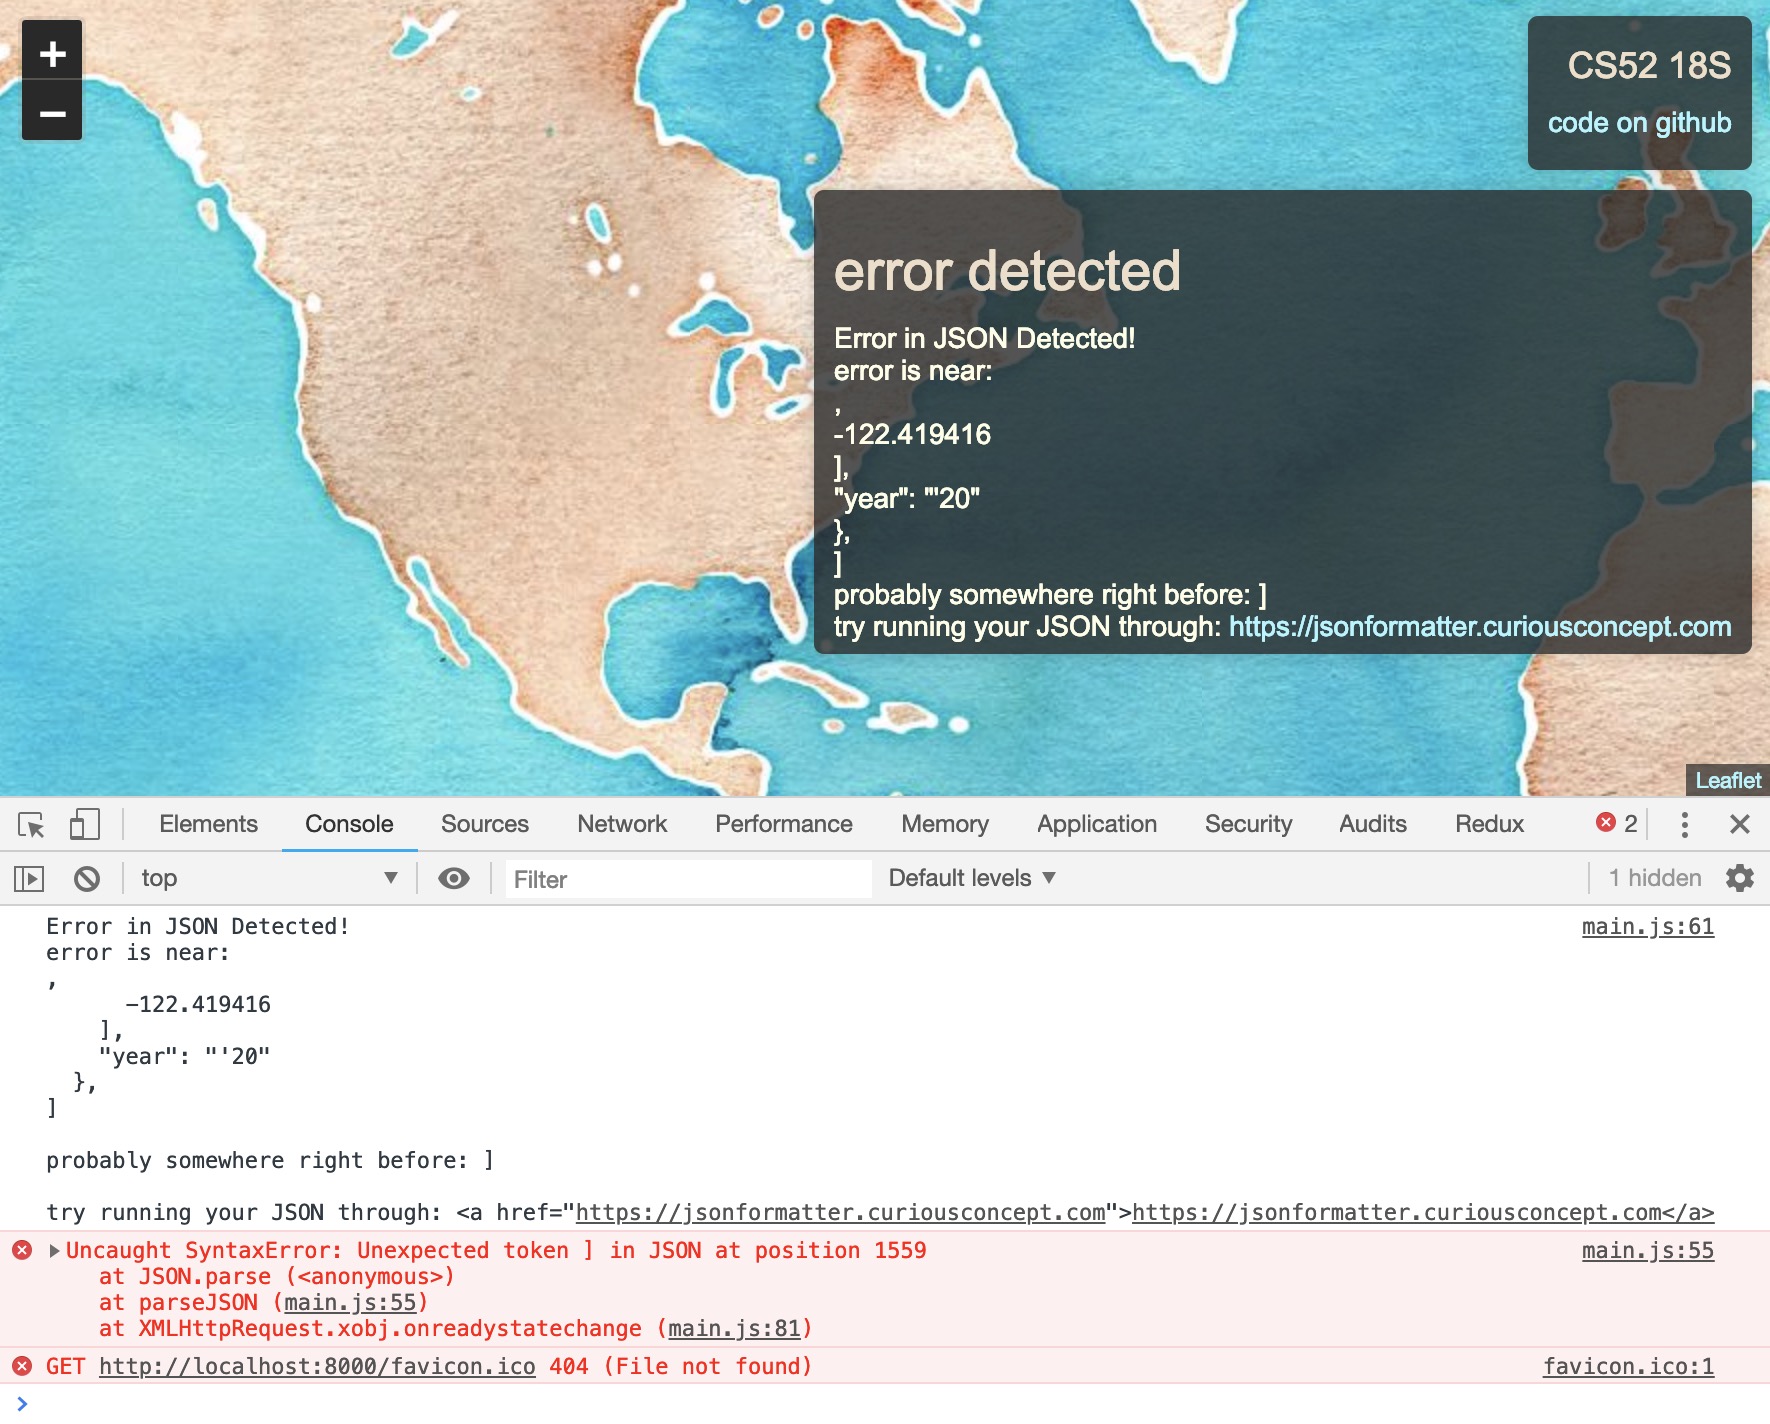
Task: Open the favicon.ico:1 source link
Action: (x=1628, y=1367)
